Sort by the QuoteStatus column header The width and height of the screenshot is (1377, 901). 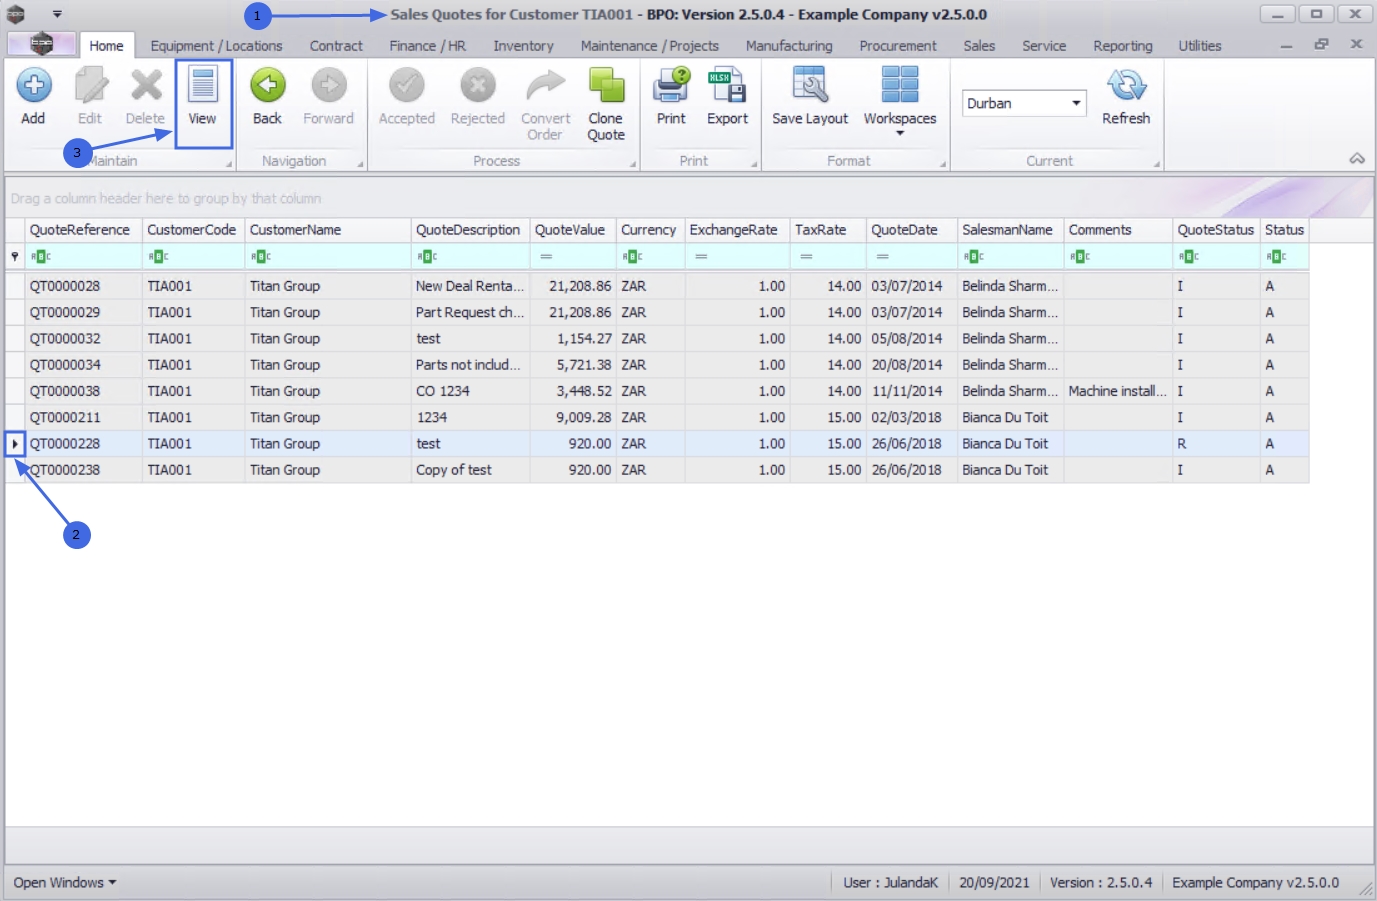pos(1216,230)
